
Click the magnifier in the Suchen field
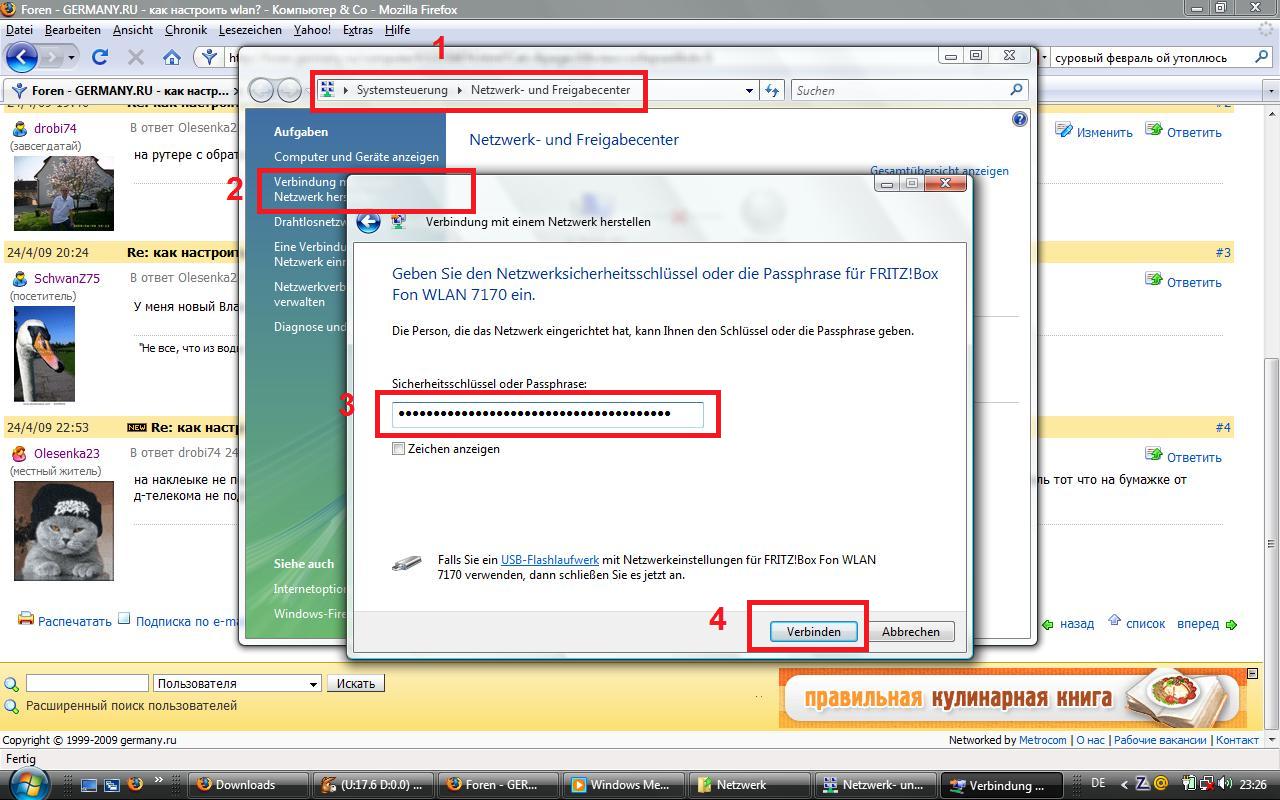pyautogui.click(x=1017, y=90)
